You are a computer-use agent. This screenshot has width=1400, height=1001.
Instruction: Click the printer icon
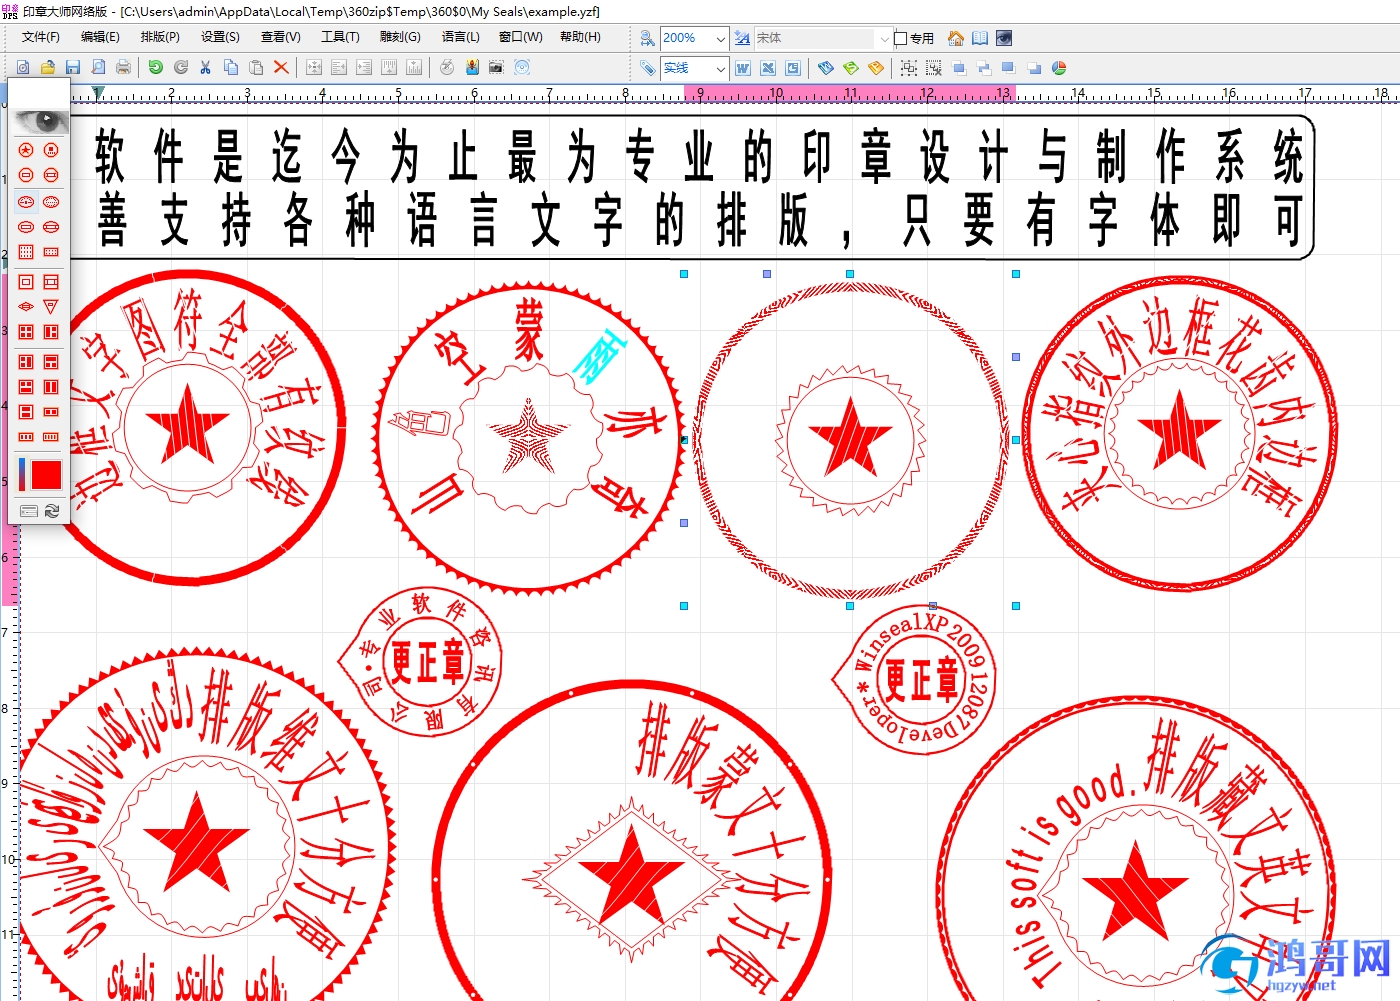pos(123,67)
